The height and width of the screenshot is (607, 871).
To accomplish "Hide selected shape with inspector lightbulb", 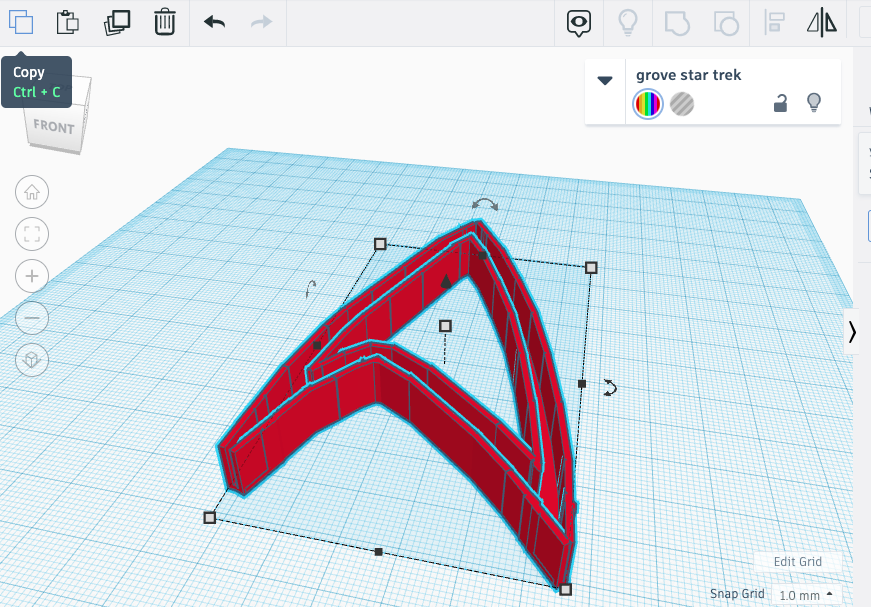I will [x=814, y=103].
